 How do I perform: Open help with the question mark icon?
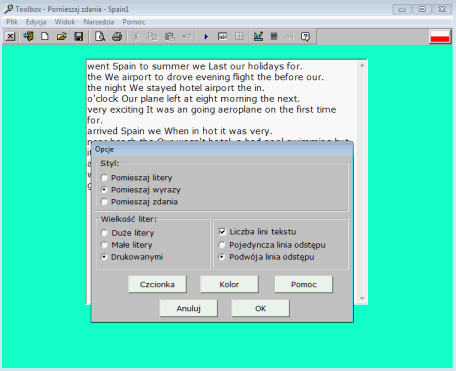(x=305, y=36)
